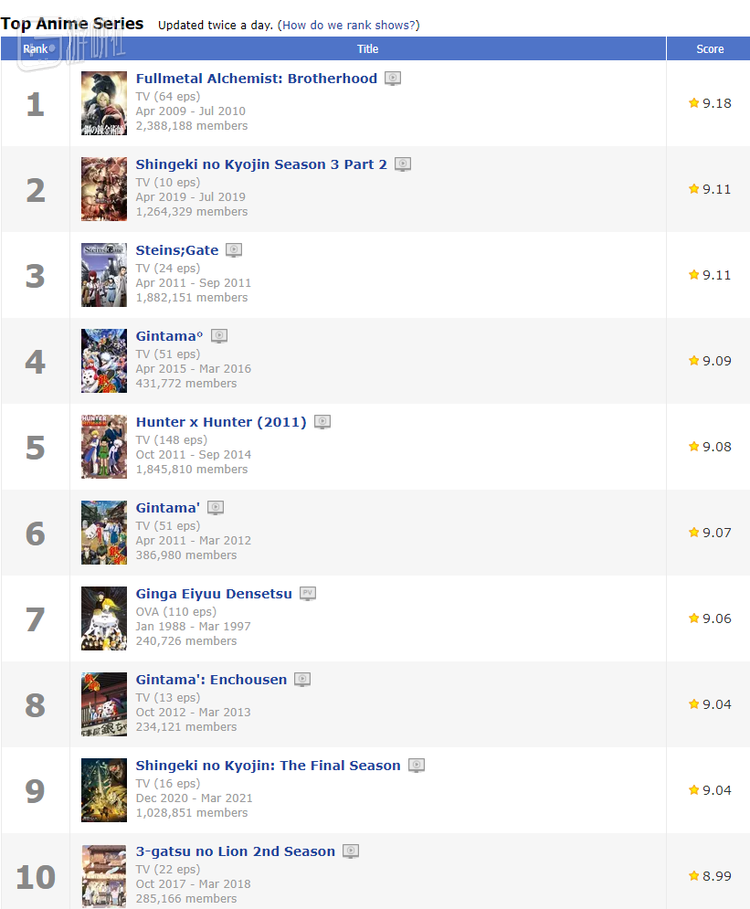
Task: Click the Steins;Gate cover thumbnail
Action: tap(104, 275)
